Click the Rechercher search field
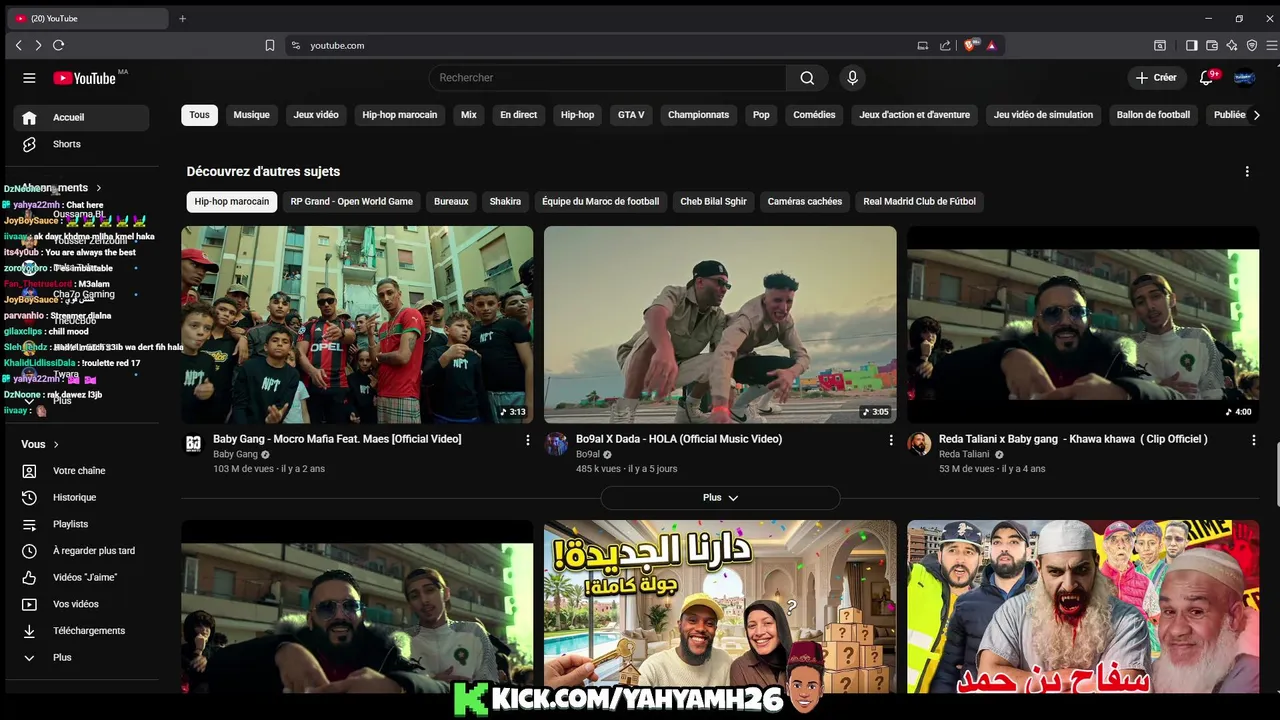 (x=607, y=78)
